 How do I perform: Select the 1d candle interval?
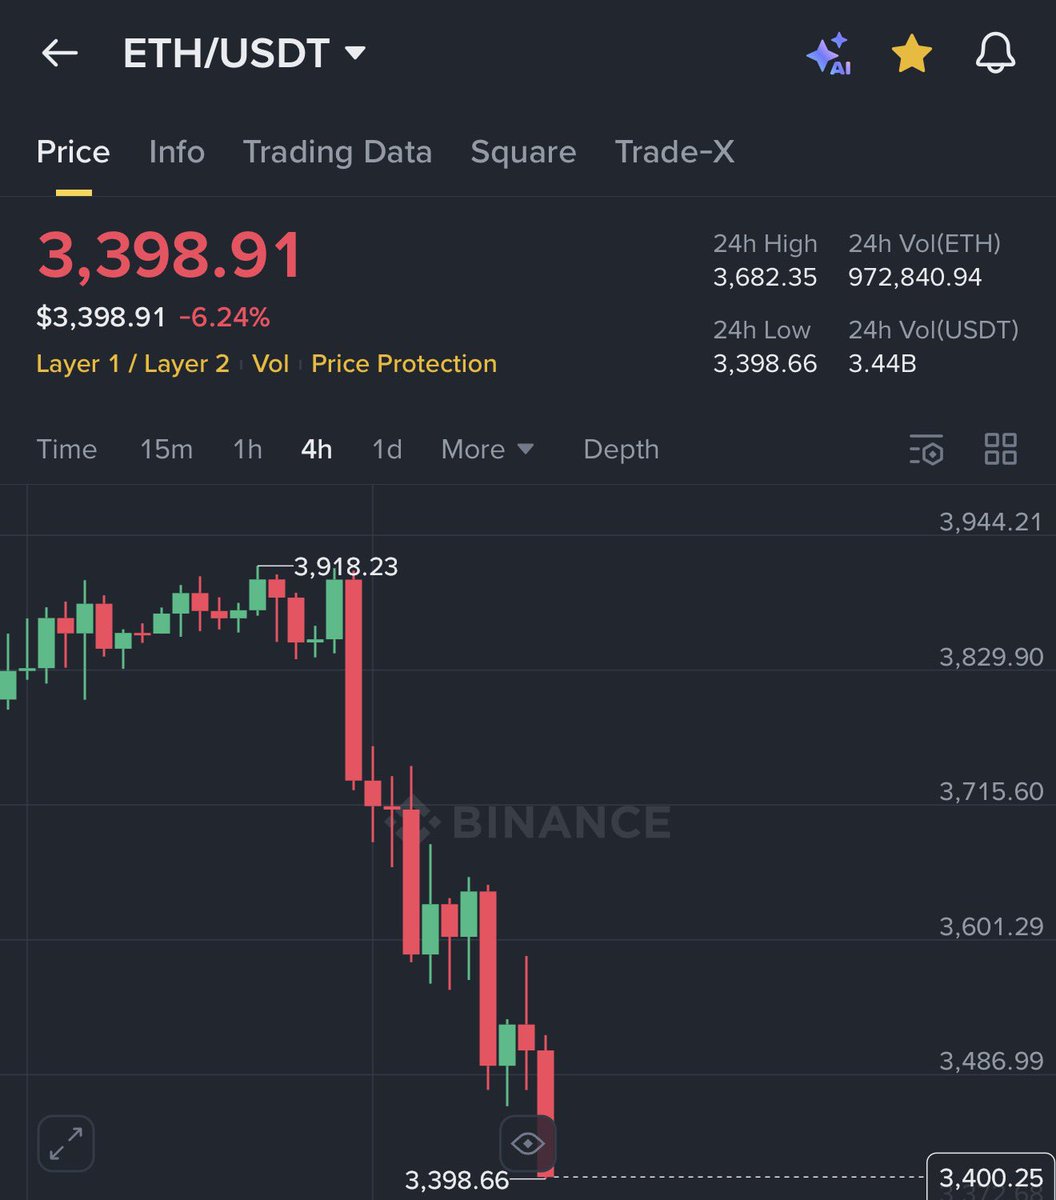387,450
